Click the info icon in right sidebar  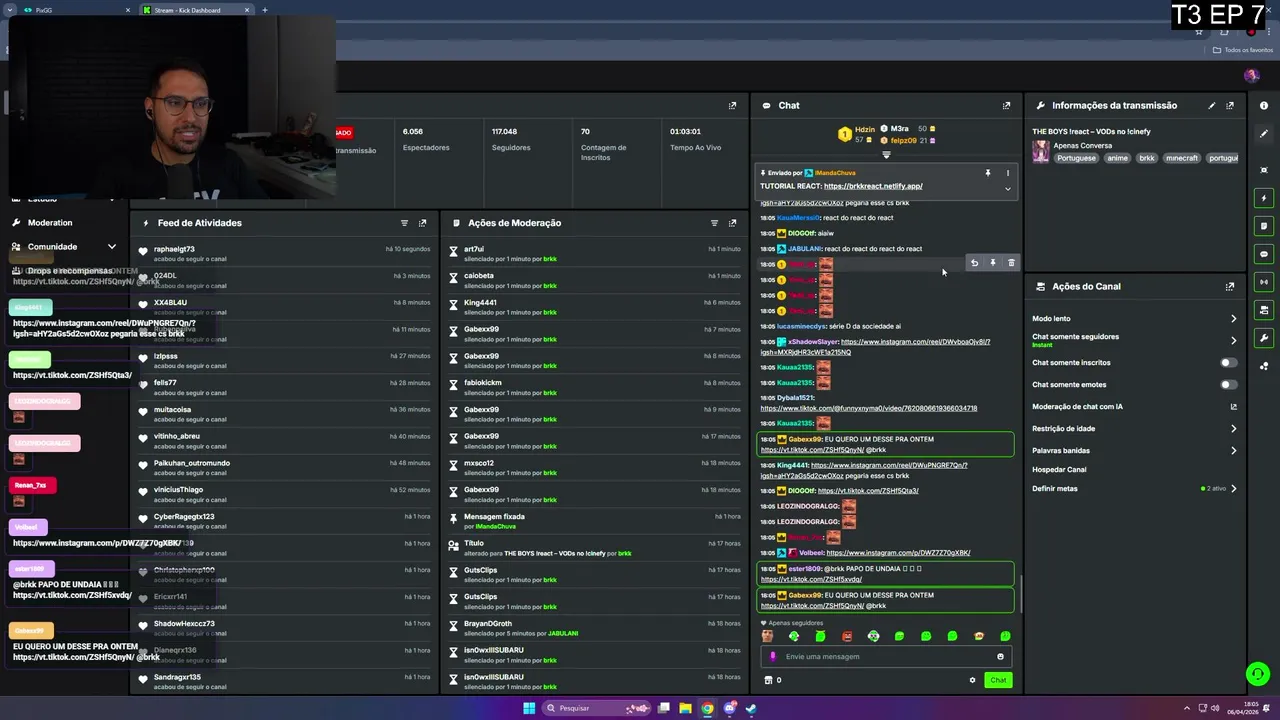[1264, 105]
